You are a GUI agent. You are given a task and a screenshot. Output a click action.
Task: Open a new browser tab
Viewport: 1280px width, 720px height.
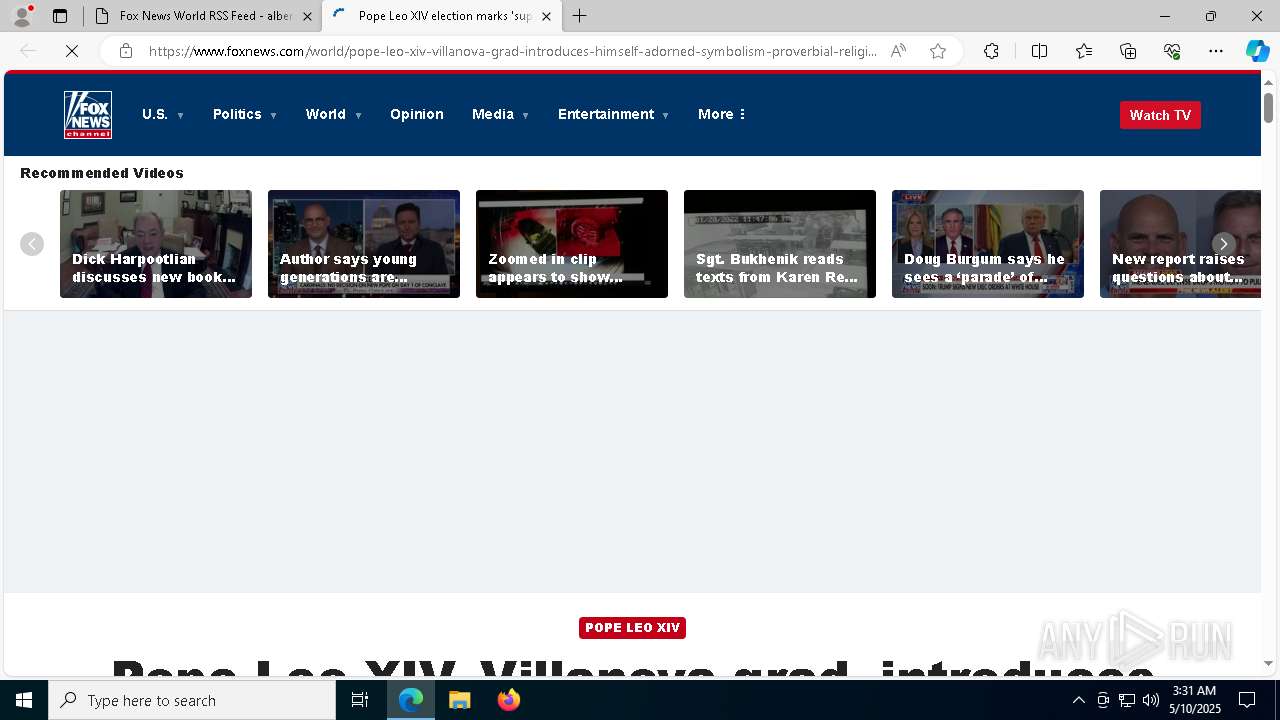point(579,16)
